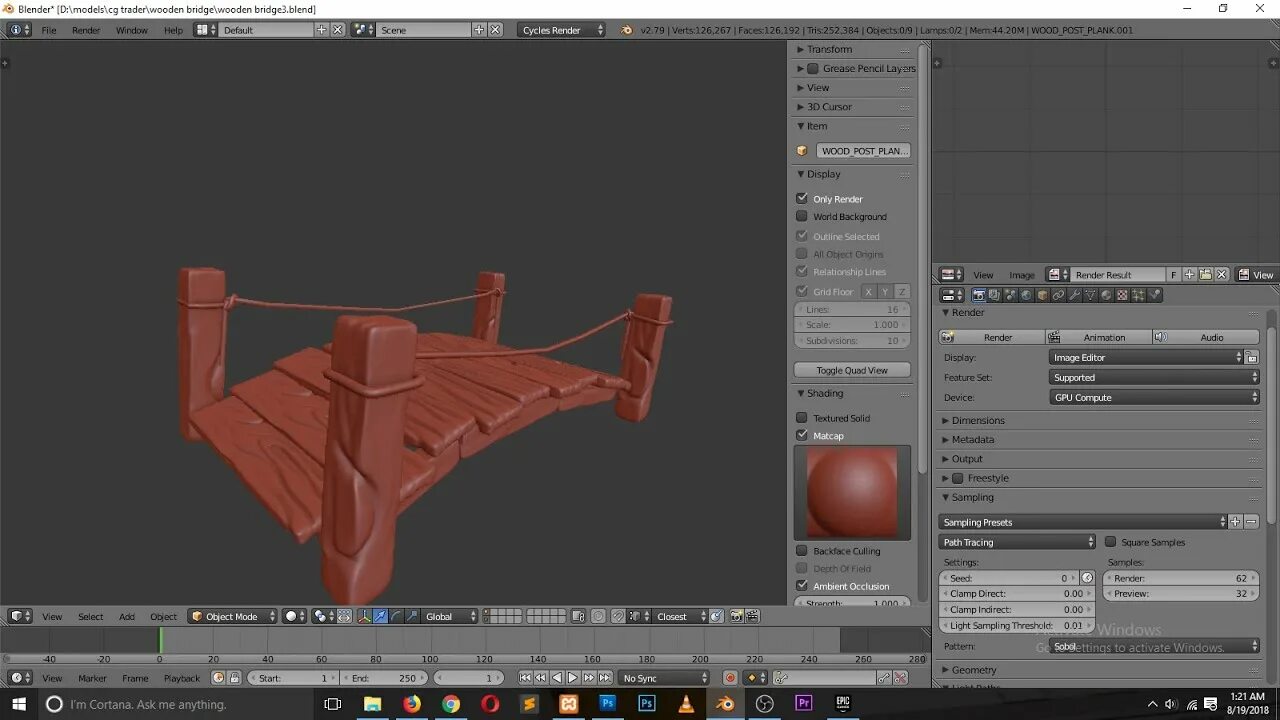
Task: Open the Help menu
Action: pyautogui.click(x=173, y=30)
